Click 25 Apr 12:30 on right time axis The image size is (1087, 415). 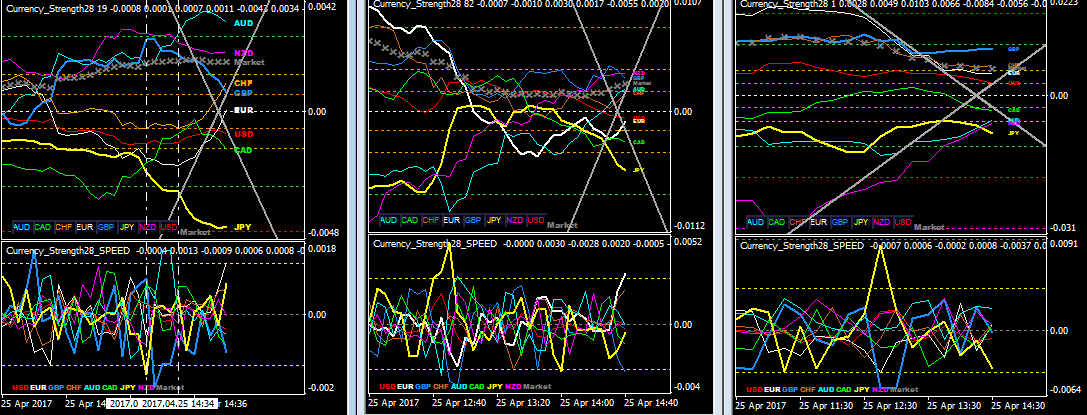(889, 405)
